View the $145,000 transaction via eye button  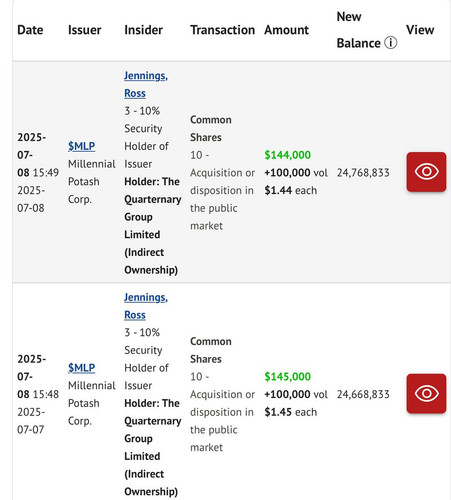[x=426, y=394]
